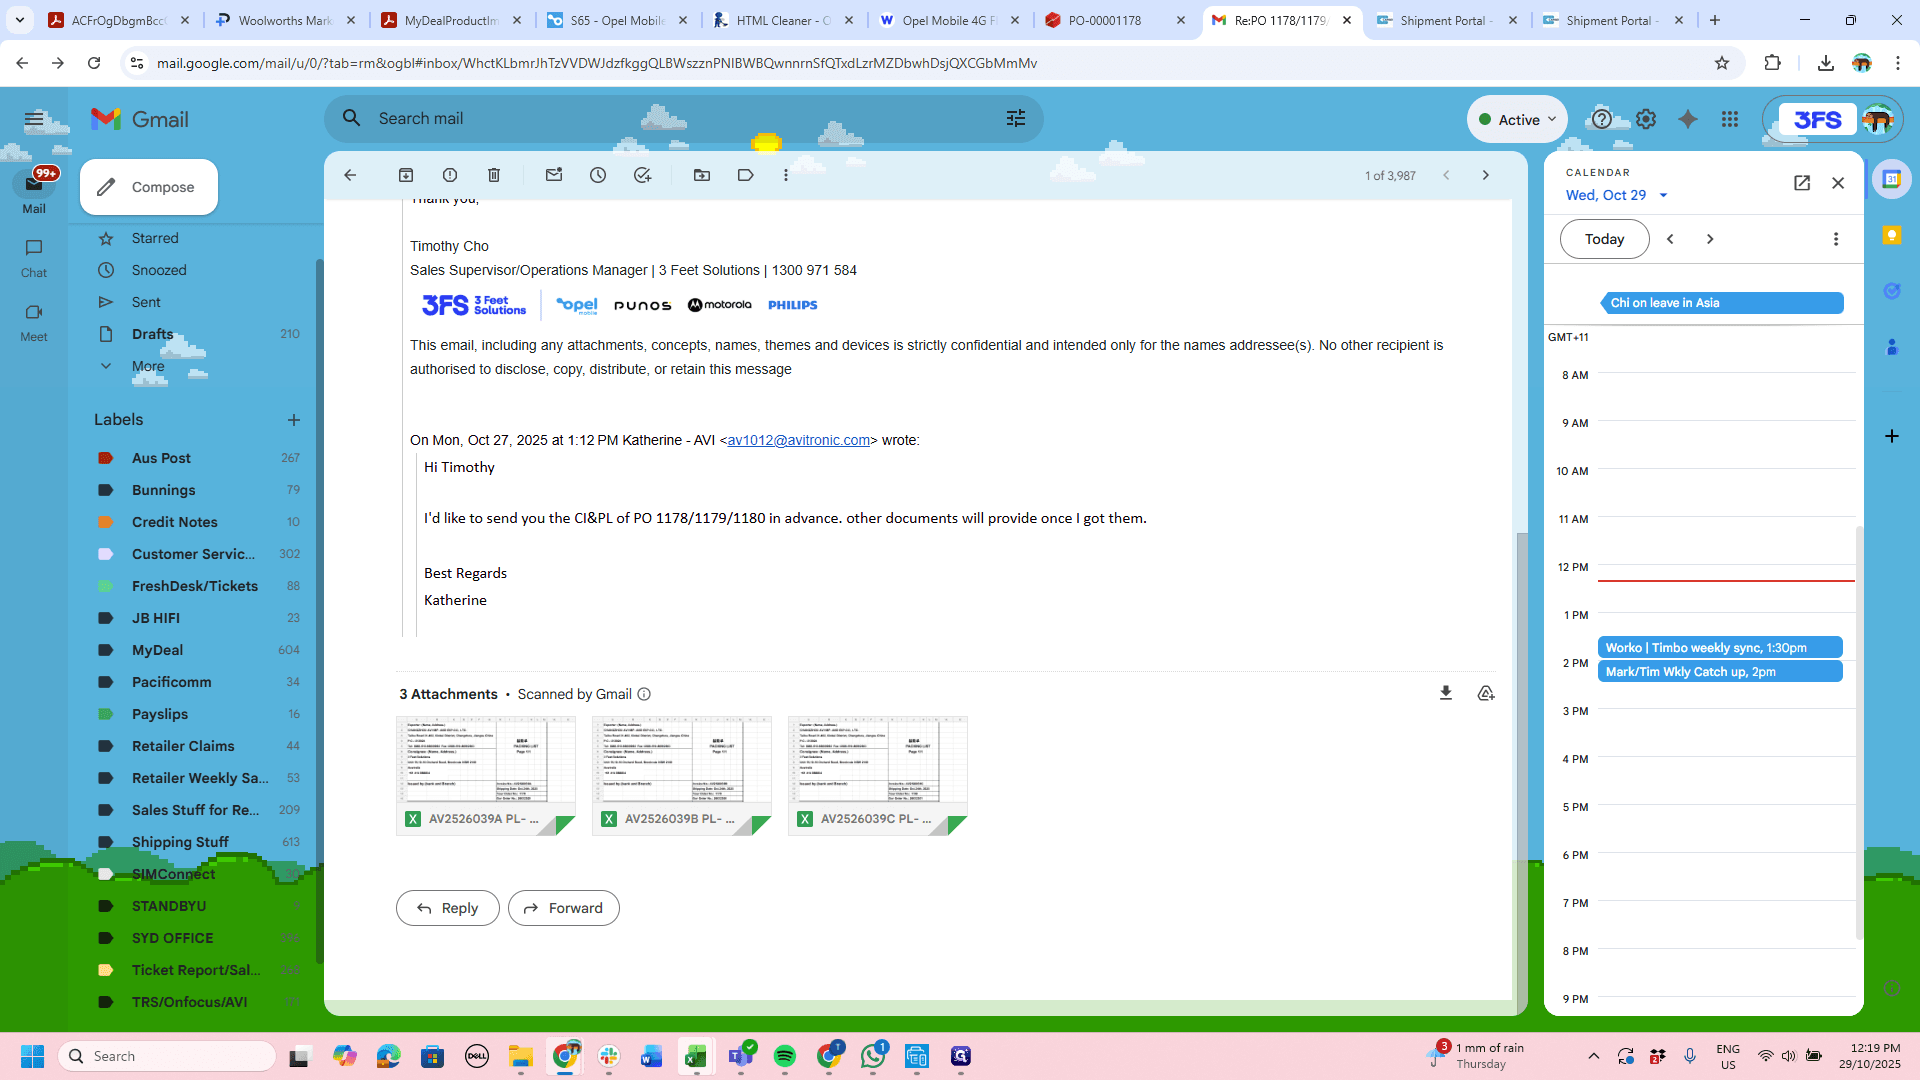Open the Starred folder
This screenshot has height=1080, width=1920.
coord(155,238)
